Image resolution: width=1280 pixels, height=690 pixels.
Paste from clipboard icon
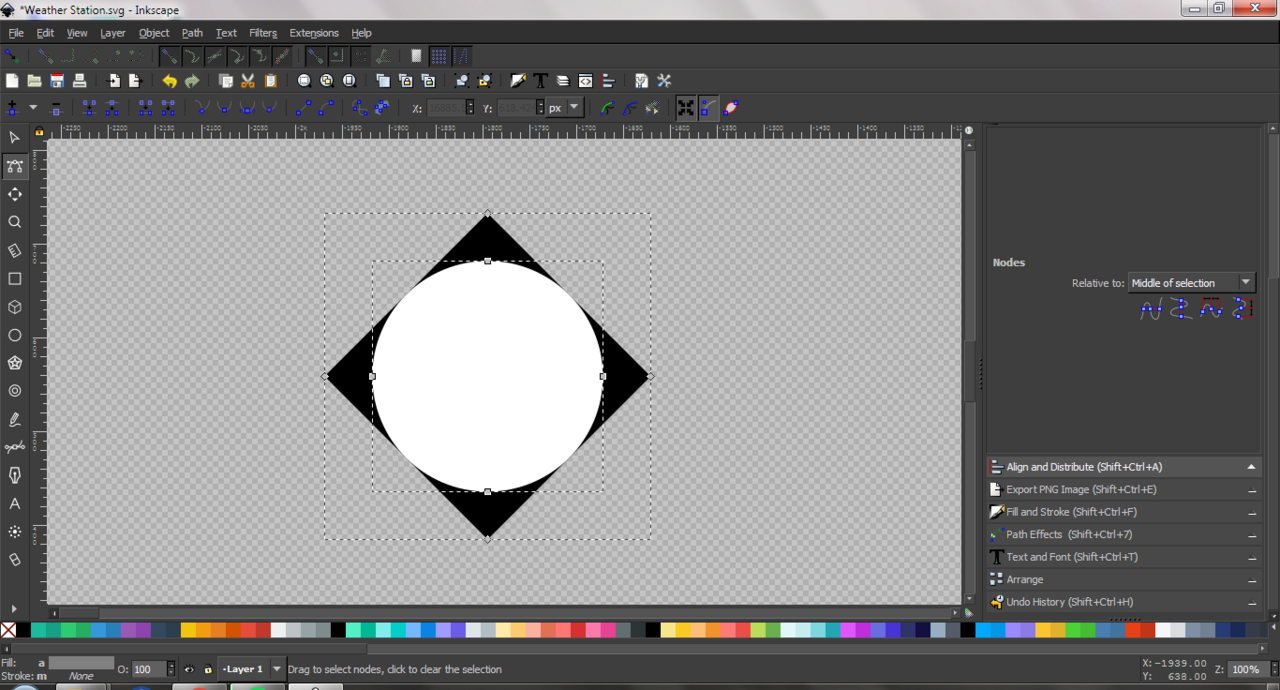[x=270, y=81]
